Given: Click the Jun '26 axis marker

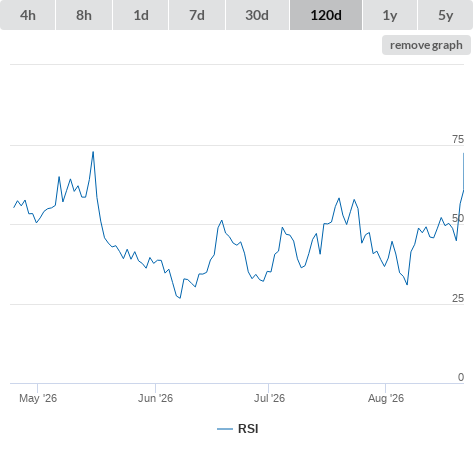Looking at the screenshot, I should [x=155, y=398].
